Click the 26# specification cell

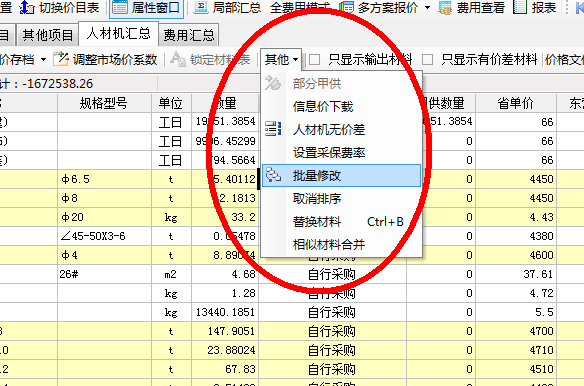(x=104, y=274)
